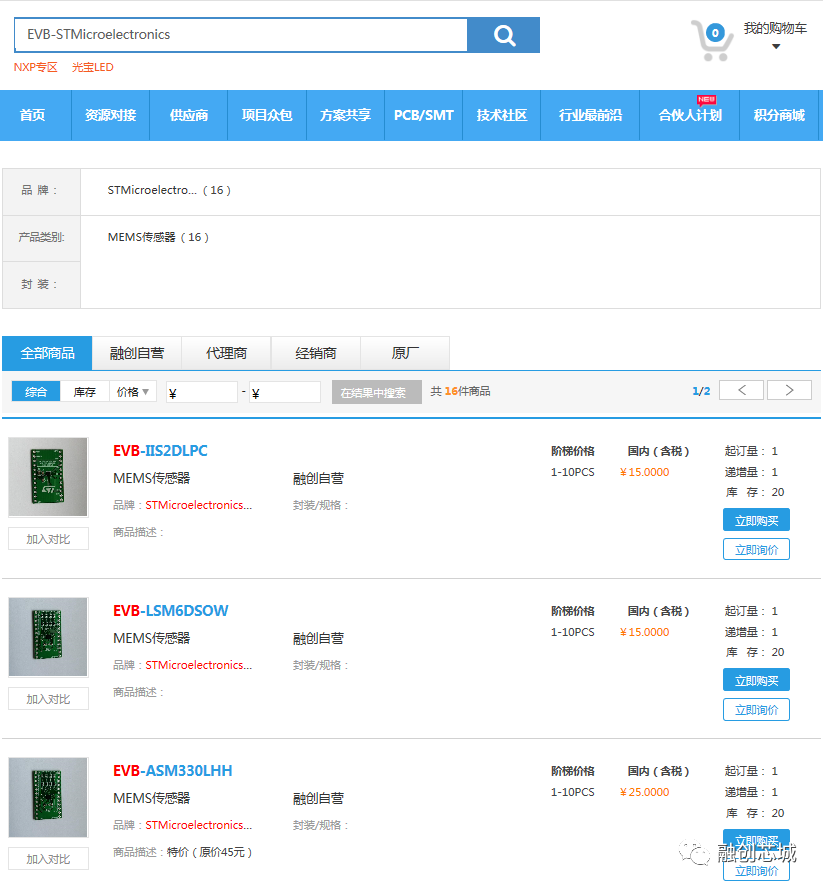823x889 pixels.
Task: Open the EVB-ASM330LHH product title
Action: (172, 771)
